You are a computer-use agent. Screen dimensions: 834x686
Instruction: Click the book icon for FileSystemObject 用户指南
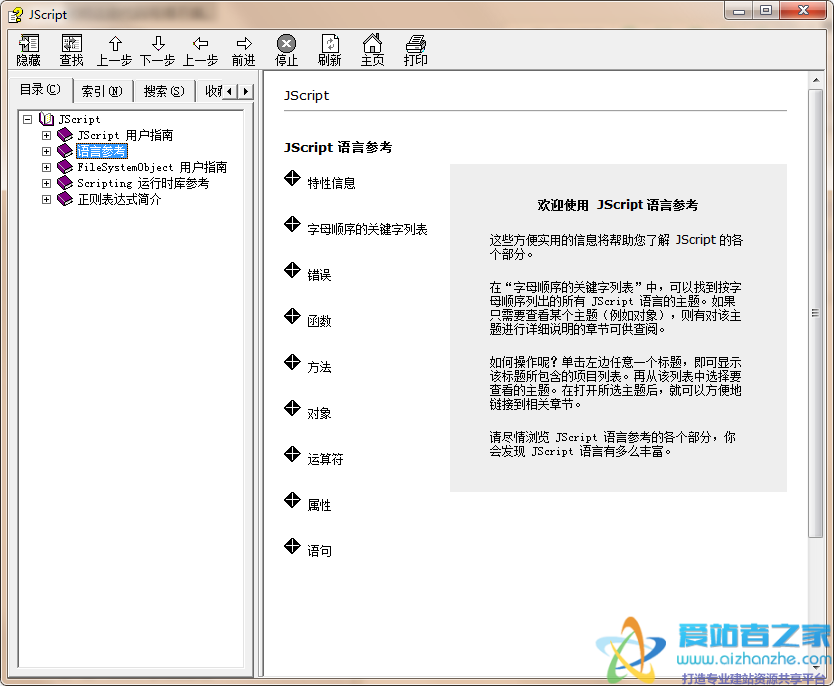pos(65,167)
